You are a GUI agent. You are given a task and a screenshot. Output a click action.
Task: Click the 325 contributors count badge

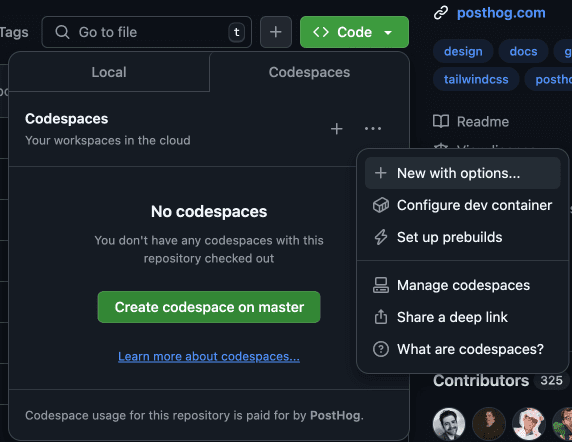551,380
